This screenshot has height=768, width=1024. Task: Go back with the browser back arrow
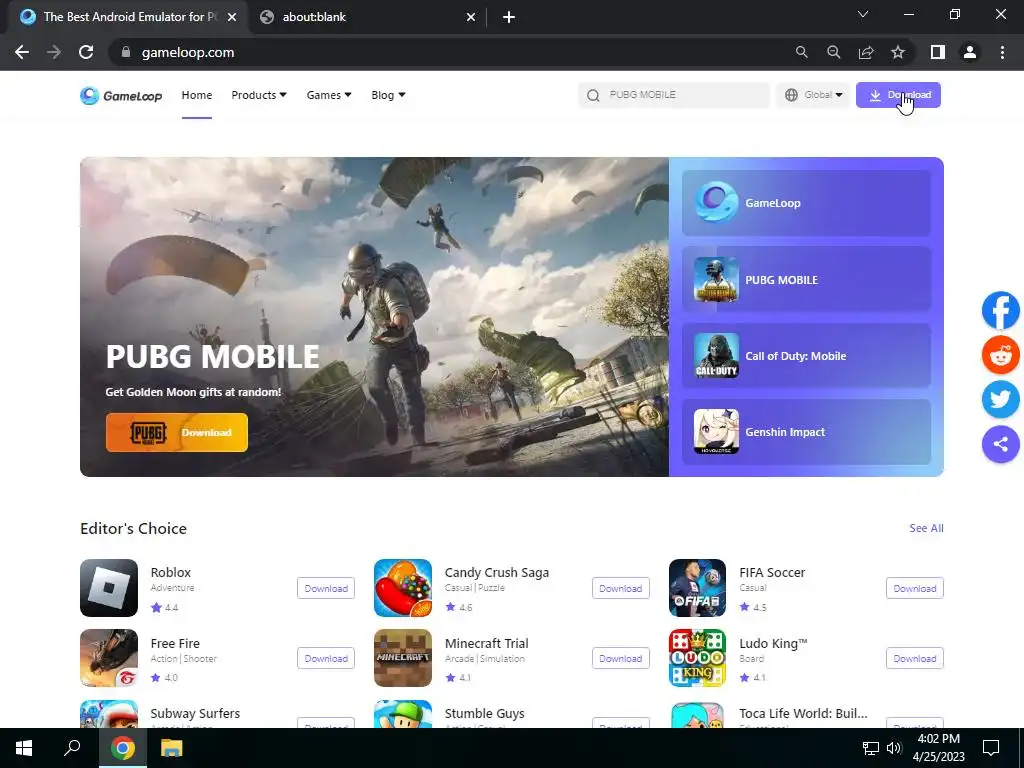[x=22, y=52]
